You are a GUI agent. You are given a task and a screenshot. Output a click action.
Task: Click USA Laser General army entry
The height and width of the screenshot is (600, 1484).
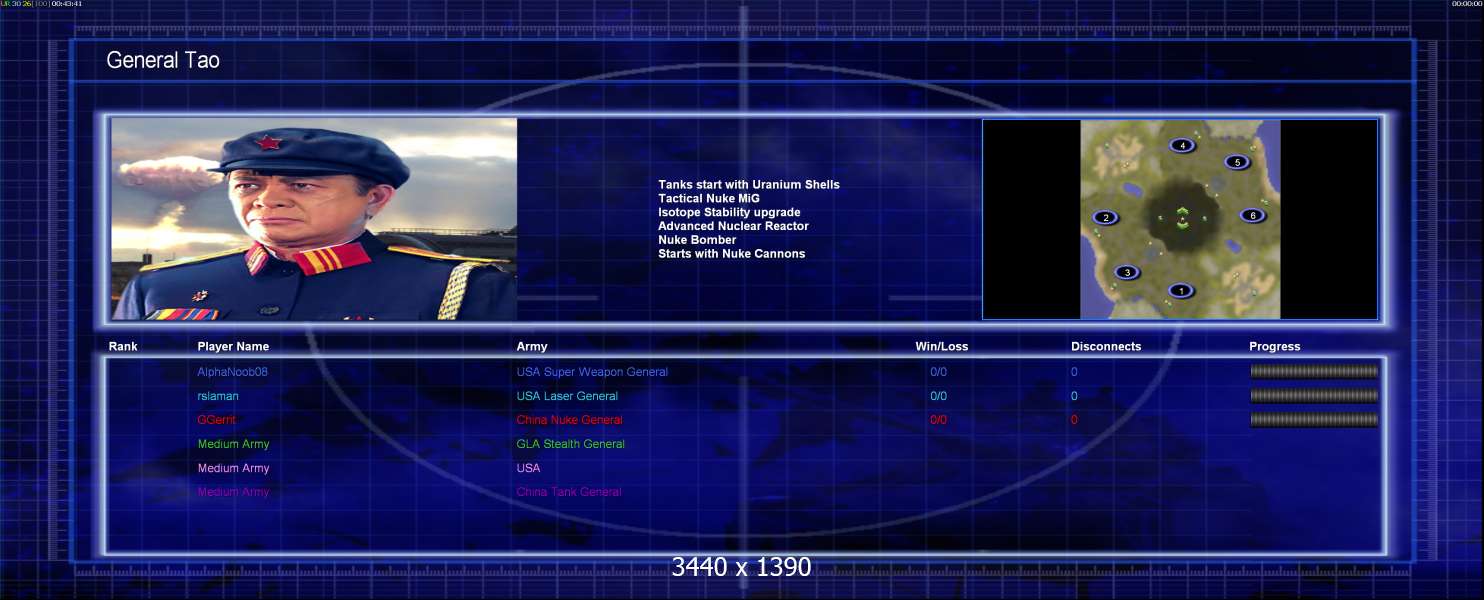[567, 396]
